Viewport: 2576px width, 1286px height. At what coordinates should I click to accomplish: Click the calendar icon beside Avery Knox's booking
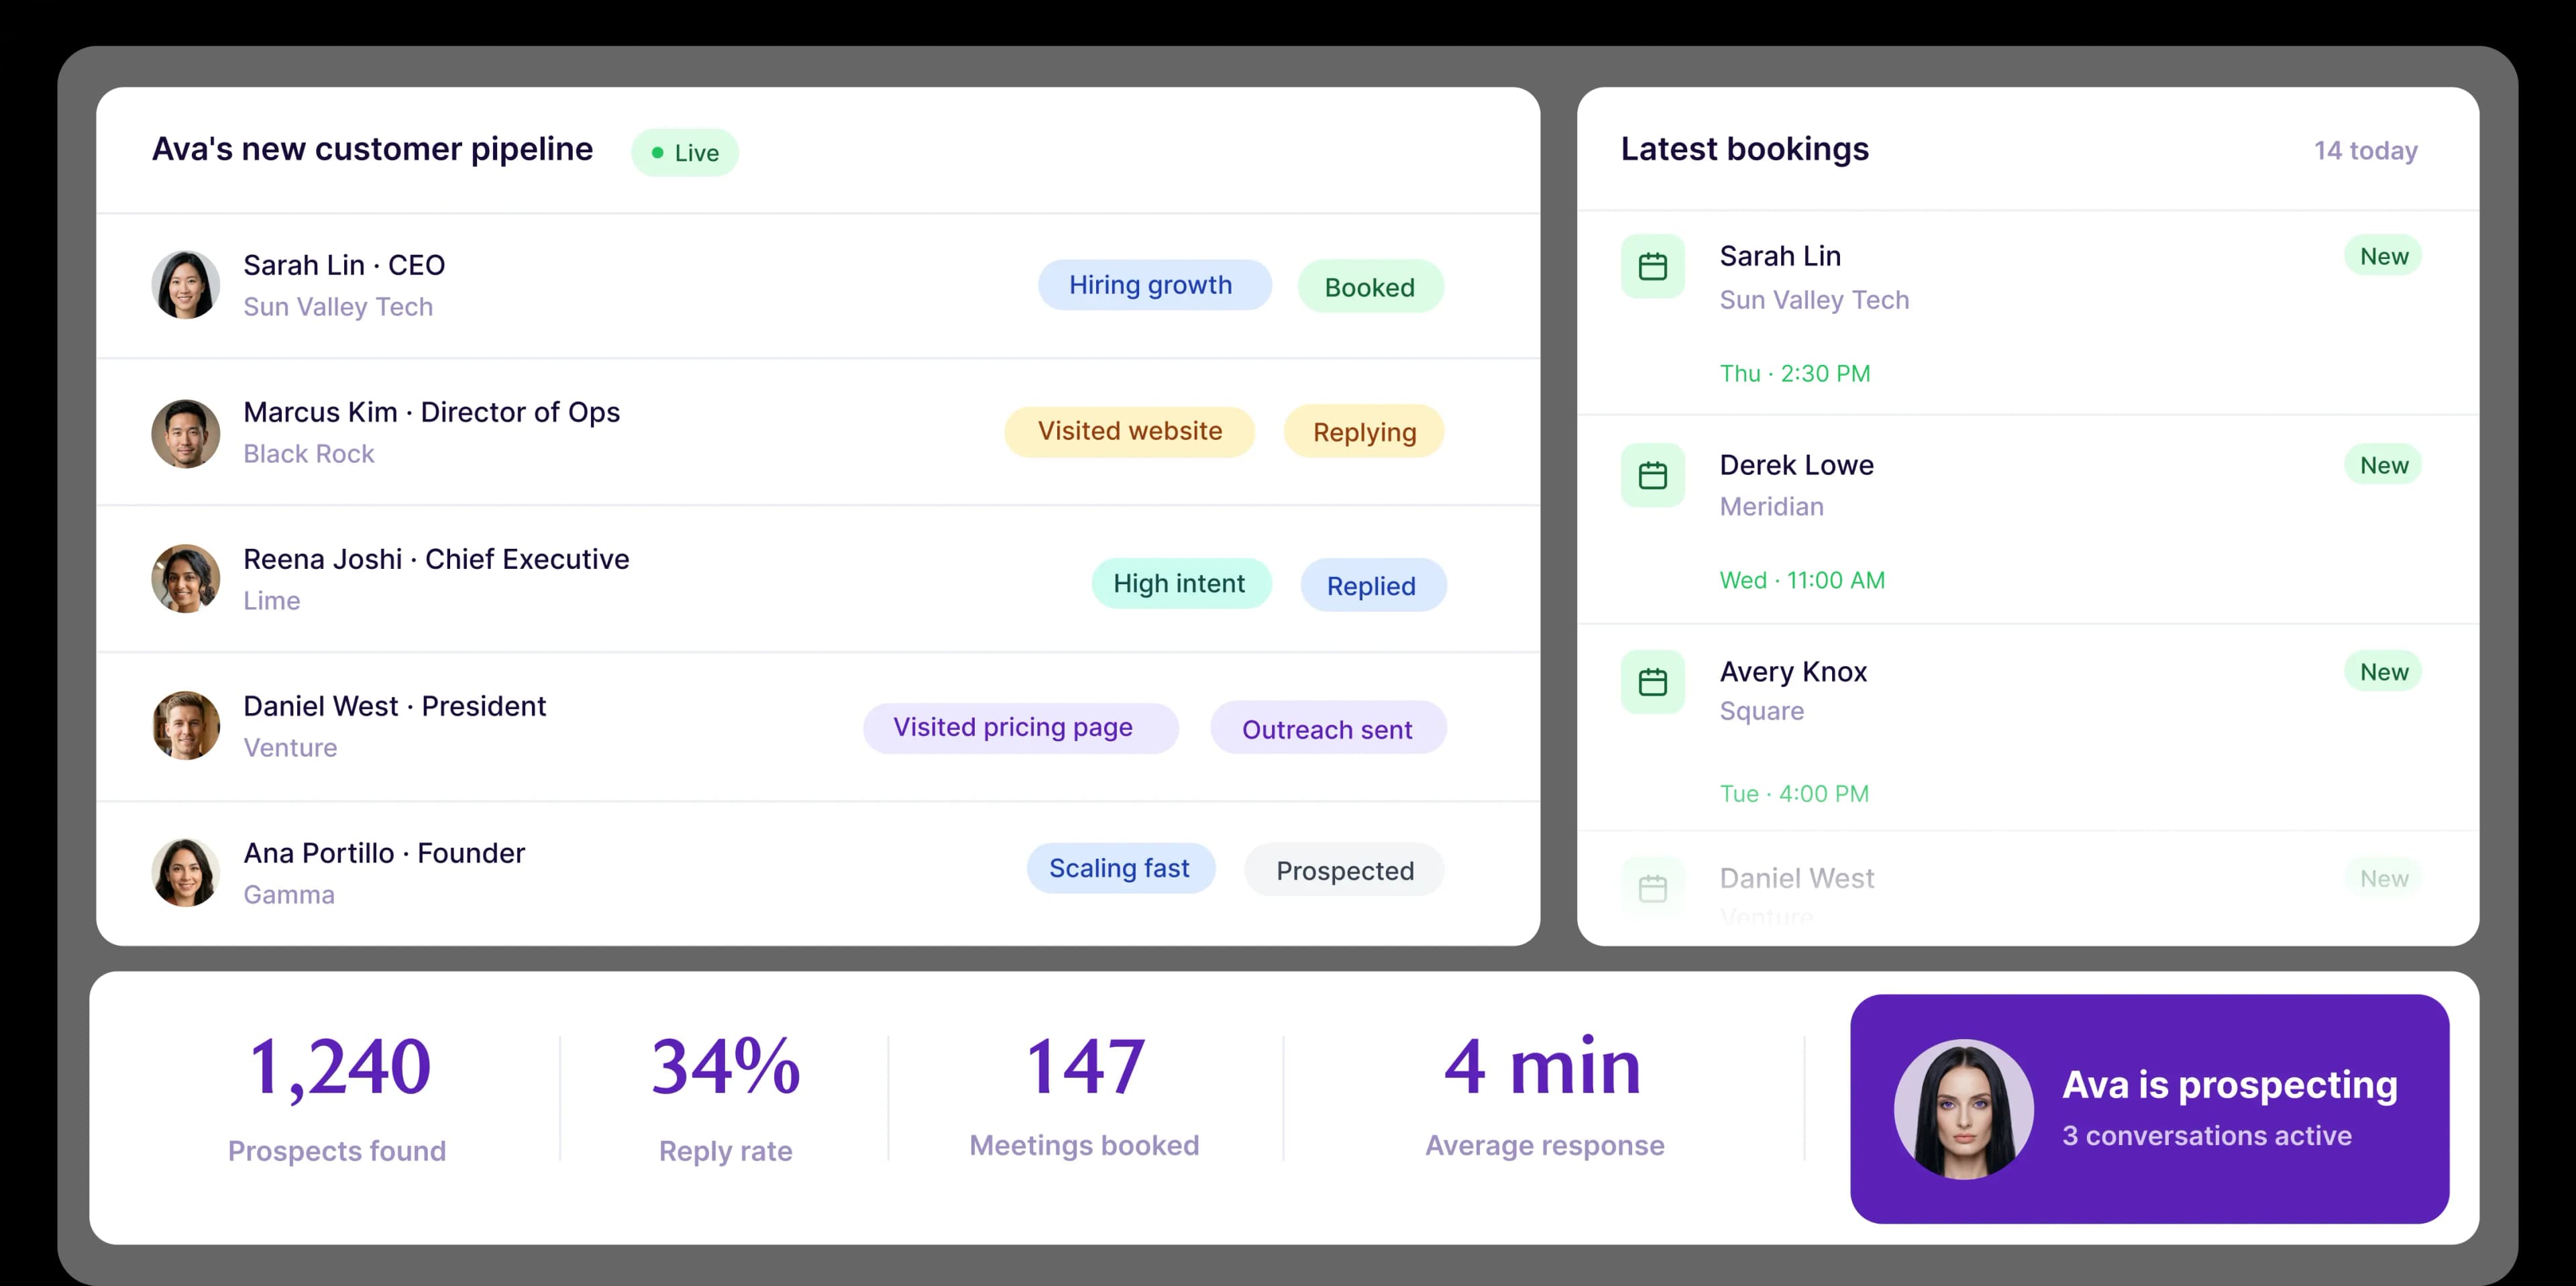coord(1652,682)
